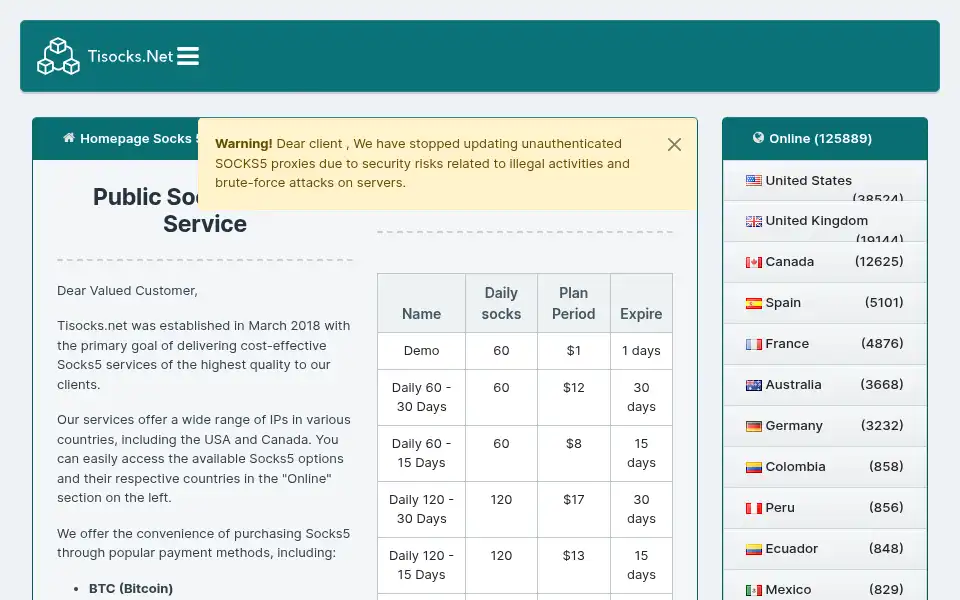Select United States country name
The image size is (960, 600).
[x=809, y=181]
